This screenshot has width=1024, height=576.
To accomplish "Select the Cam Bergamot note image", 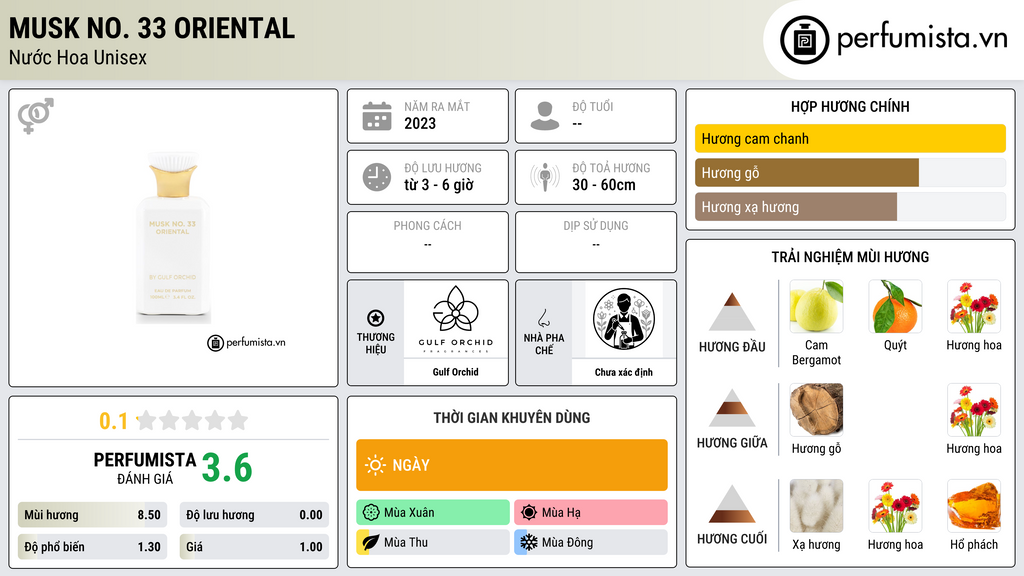I will point(816,306).
